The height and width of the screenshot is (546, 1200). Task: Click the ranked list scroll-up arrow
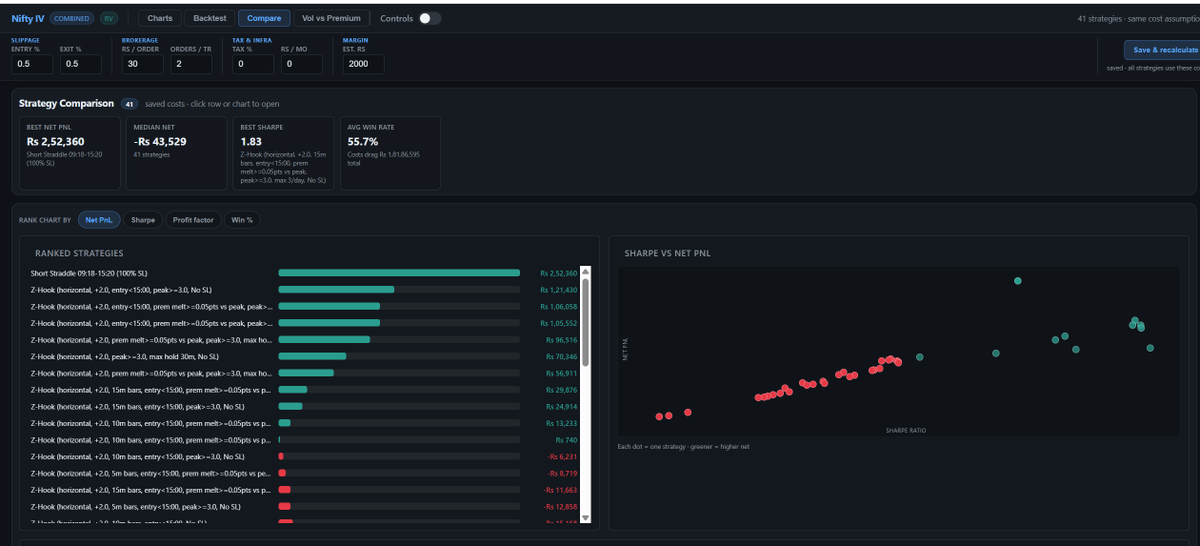coord(586,271)
